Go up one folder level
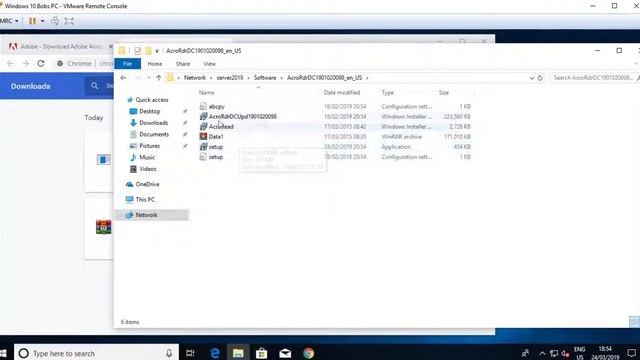The image size is (640, 360). point(158,78)
